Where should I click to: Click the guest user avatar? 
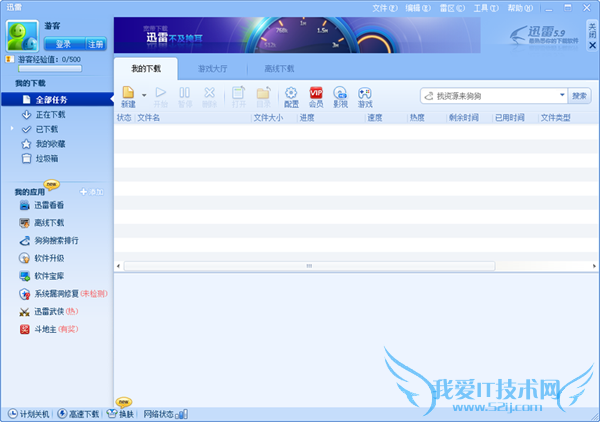tap(22, 36)
